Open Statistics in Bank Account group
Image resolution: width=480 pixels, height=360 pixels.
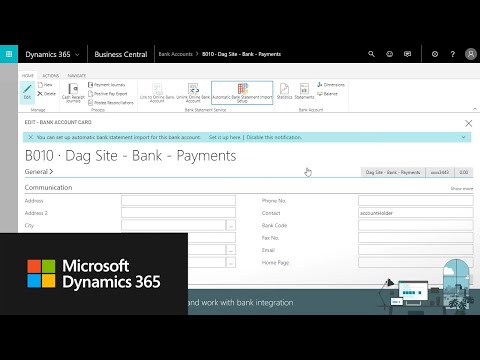tap(284, 92)
